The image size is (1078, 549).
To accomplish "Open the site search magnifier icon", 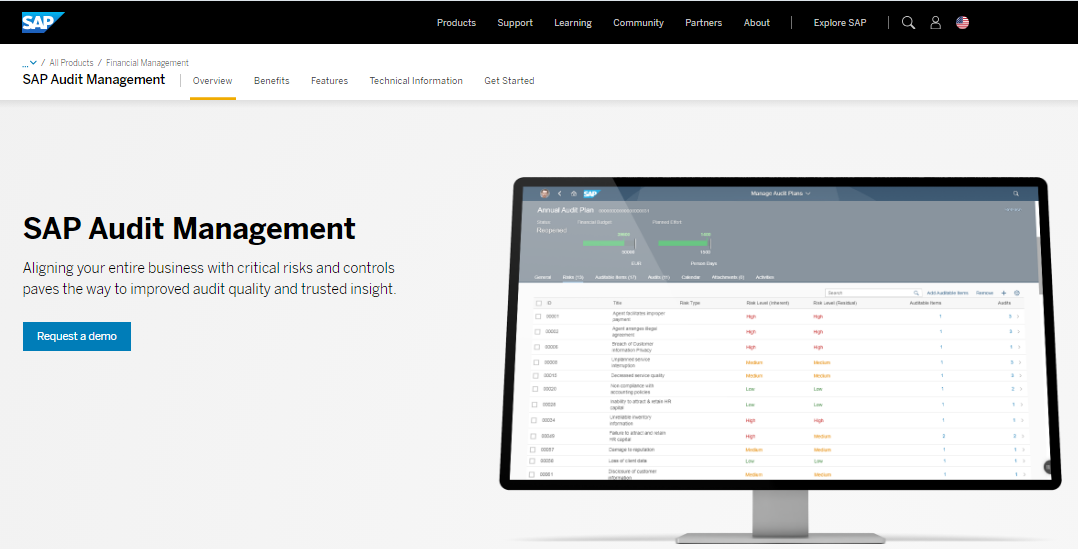I will (908, 22).
